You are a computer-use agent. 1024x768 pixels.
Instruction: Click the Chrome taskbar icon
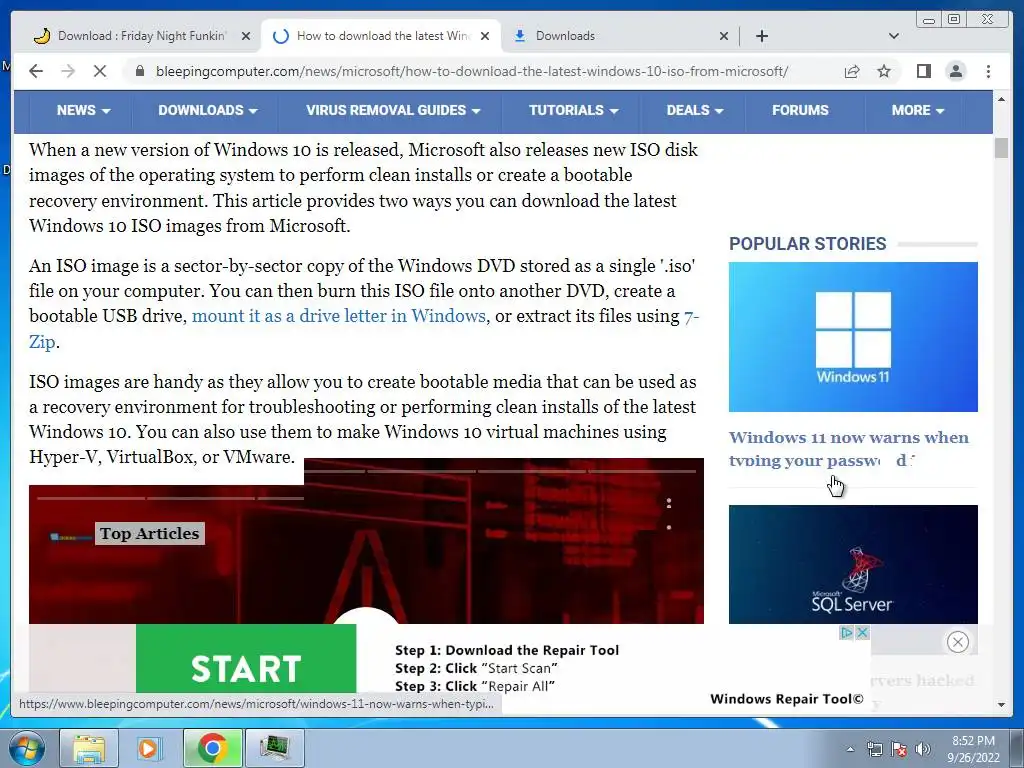click(x=213, y=748)
